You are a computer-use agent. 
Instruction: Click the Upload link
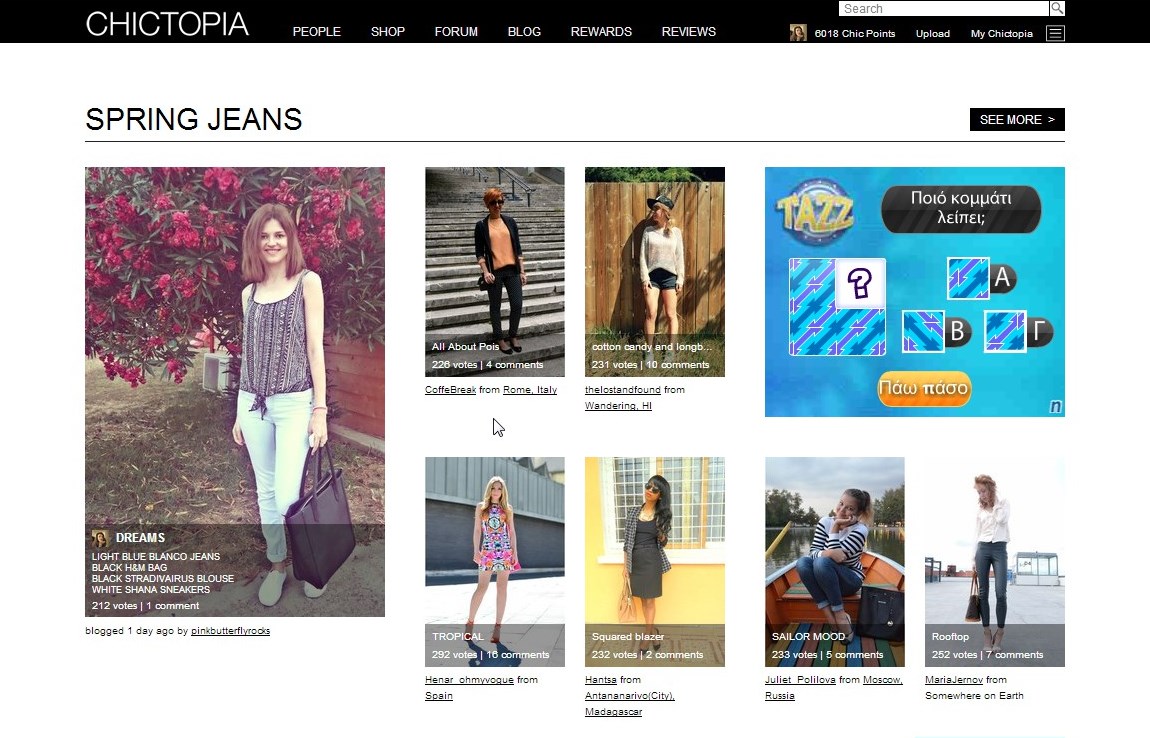(932, 34)
